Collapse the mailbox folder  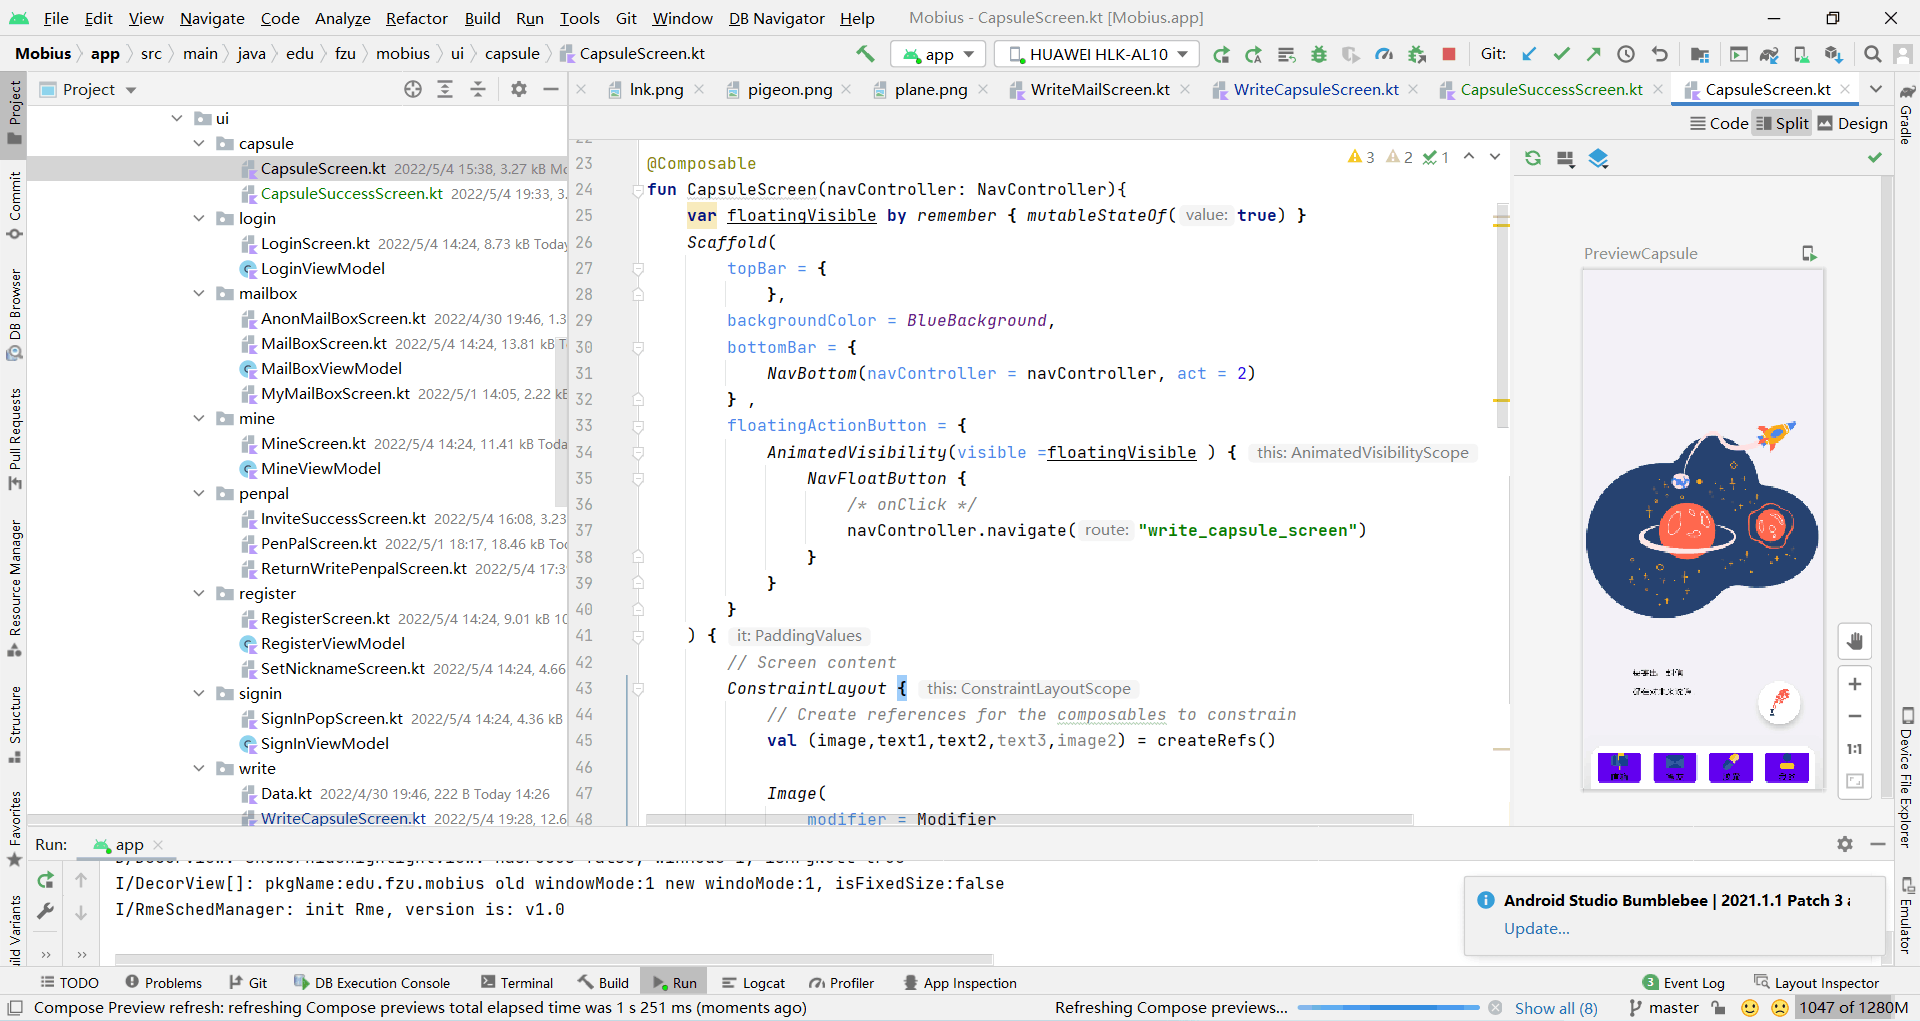(199, 293)
